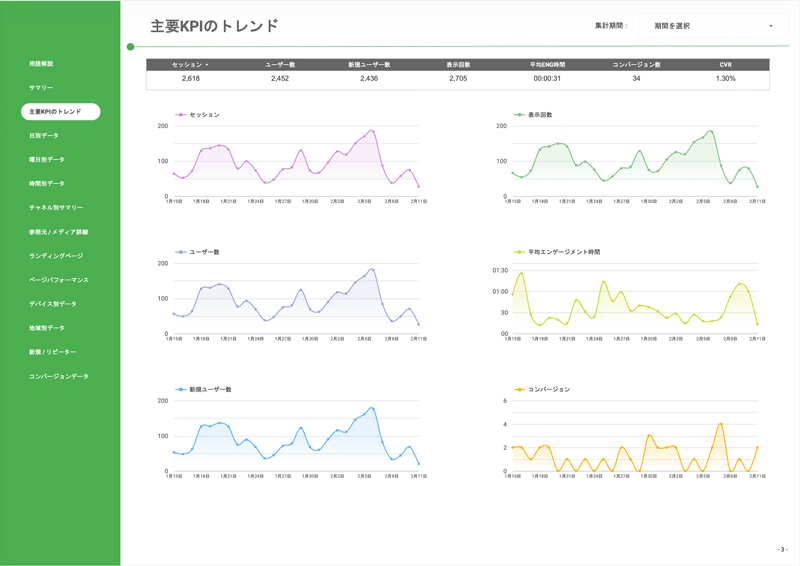
Task: Go to 日別データ page
Action: point(44,136)
